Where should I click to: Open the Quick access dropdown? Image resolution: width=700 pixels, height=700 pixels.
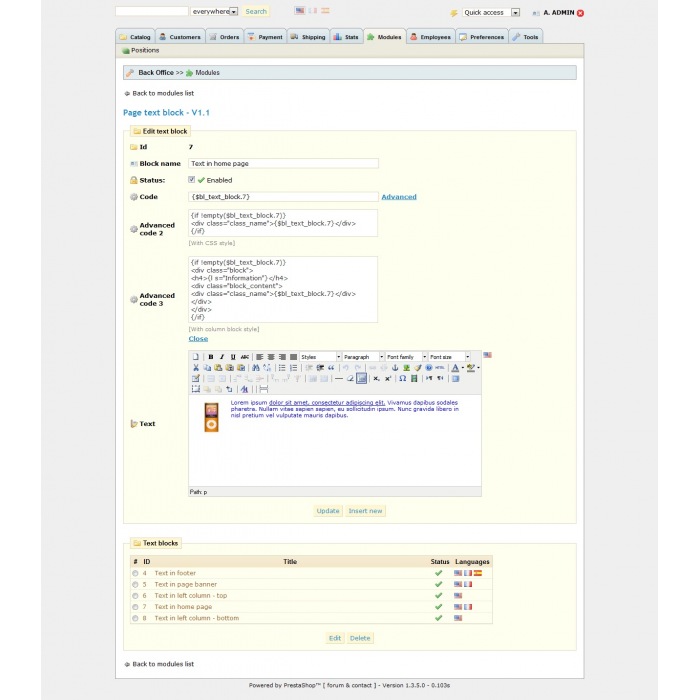491,12
